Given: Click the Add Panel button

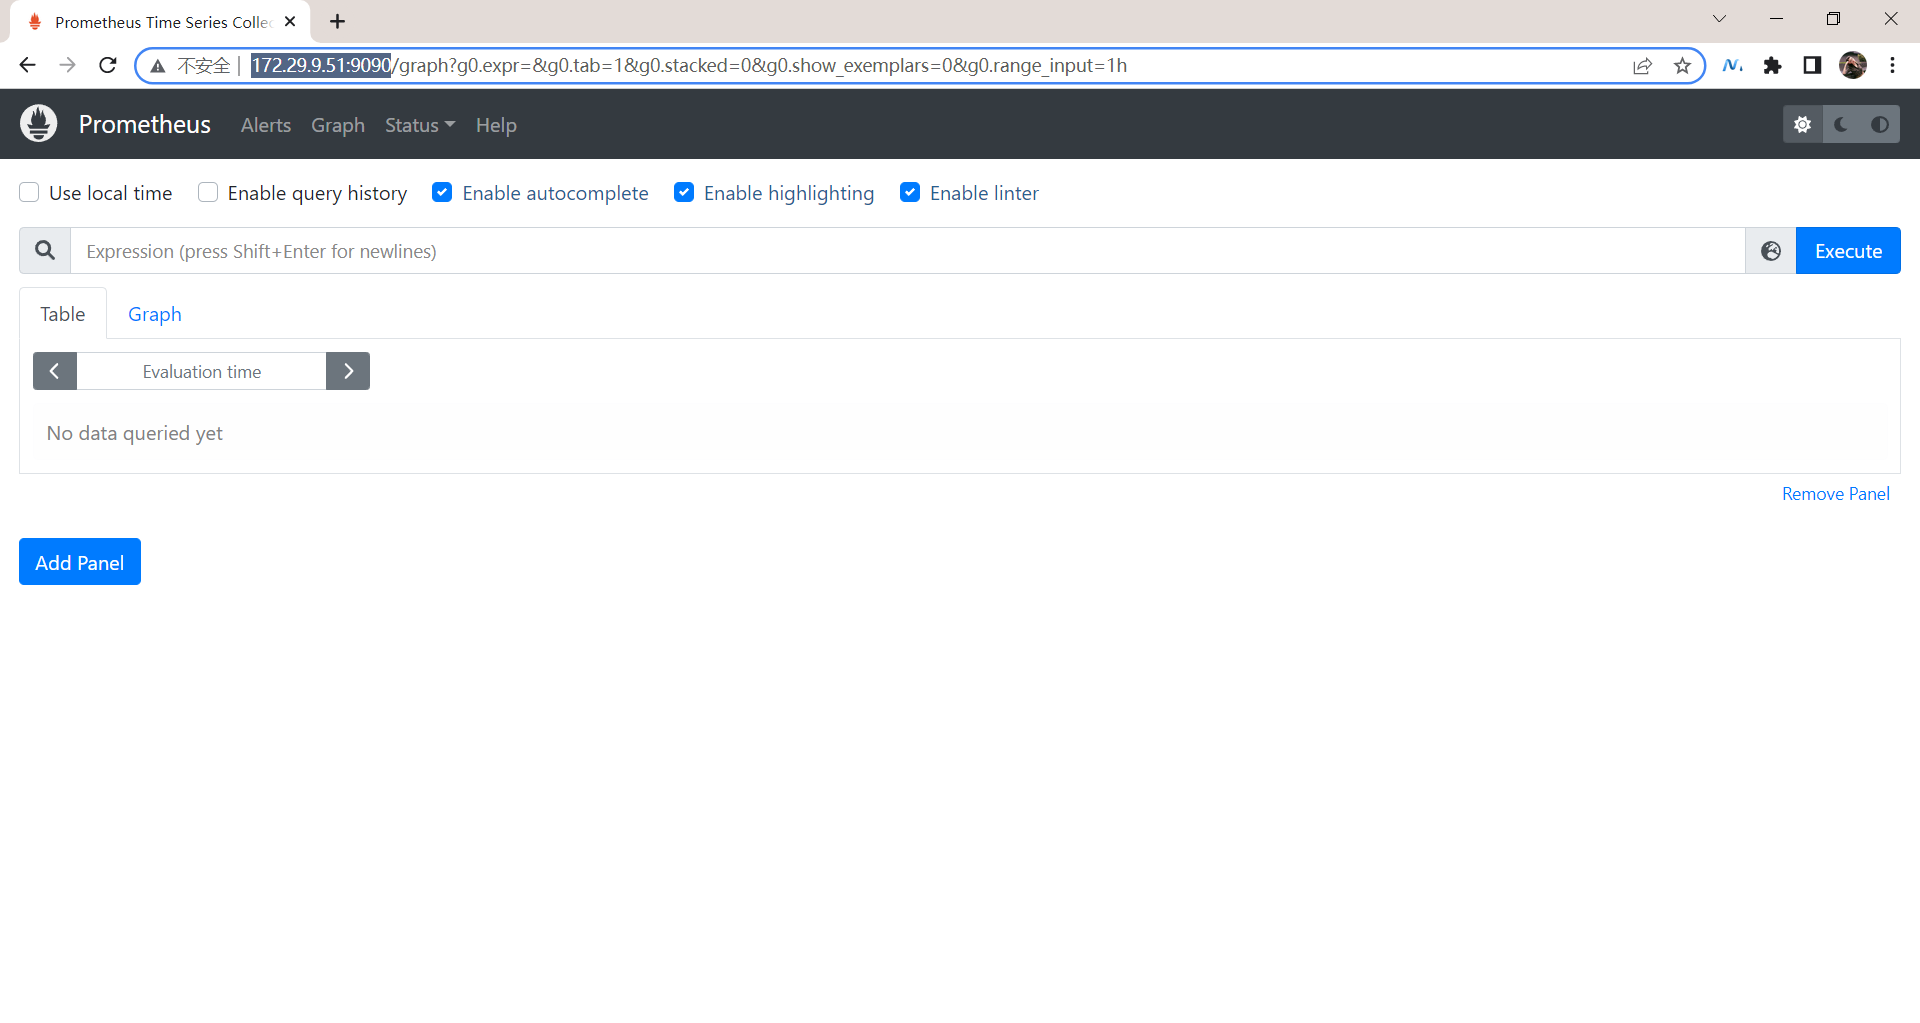Looking at the screenshot, I should (x=80, y=562).
